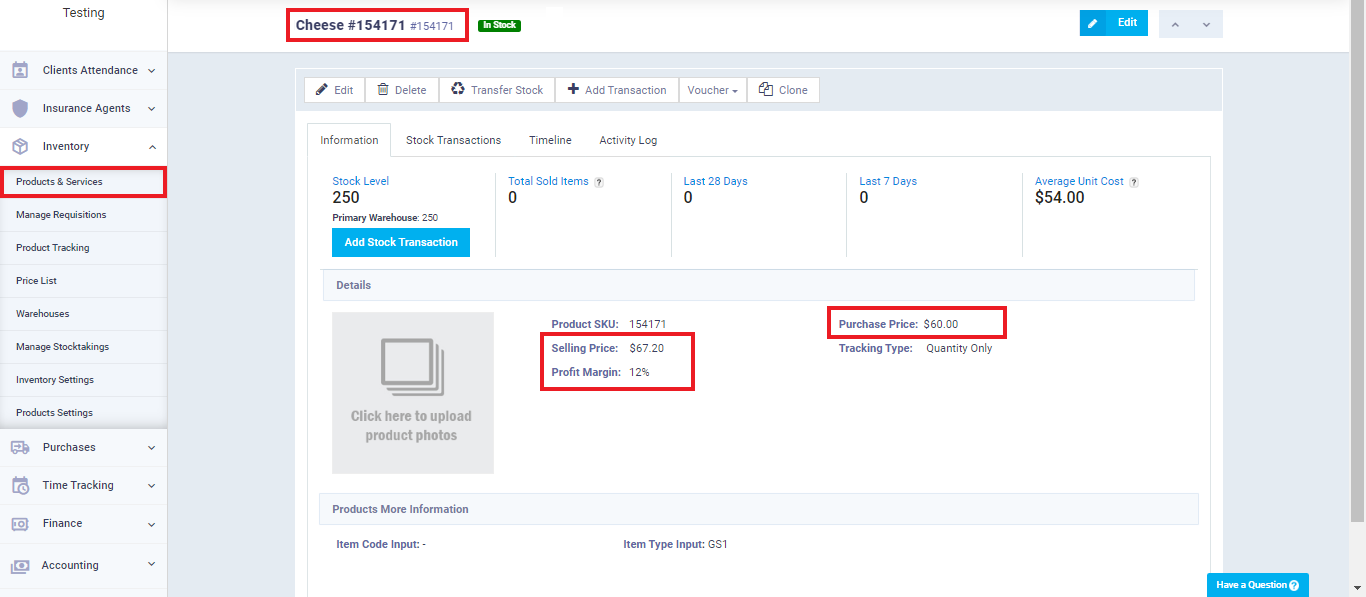Collapse the Inventory sidebar section
The image size is (1366, 597).
pos(152,147)
